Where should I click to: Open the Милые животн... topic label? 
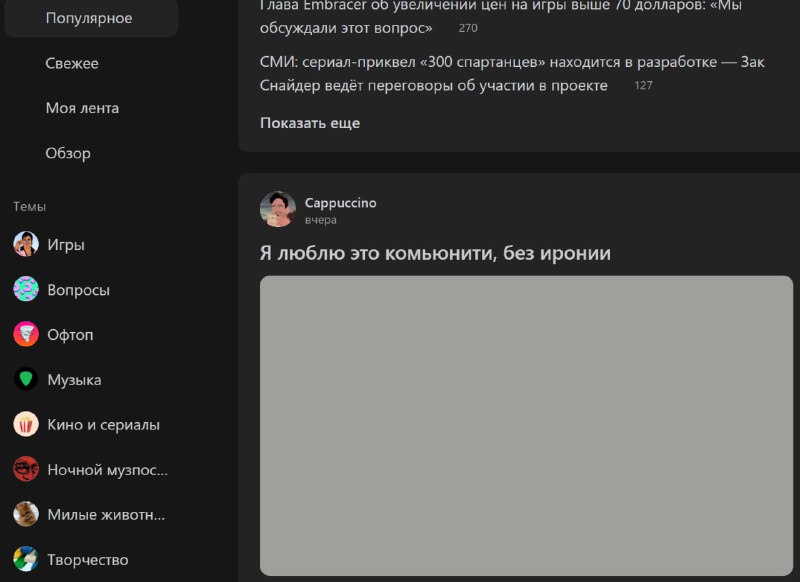pyautogui.click(x=106, y=515)
